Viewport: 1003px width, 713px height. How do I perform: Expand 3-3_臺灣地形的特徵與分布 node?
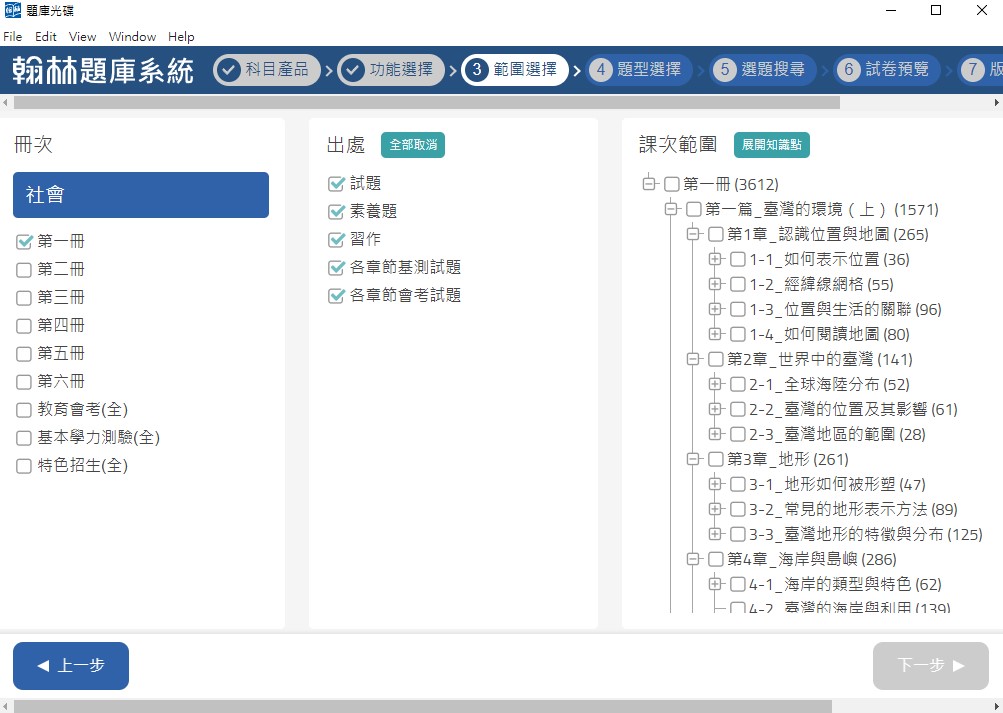[715, 534]
